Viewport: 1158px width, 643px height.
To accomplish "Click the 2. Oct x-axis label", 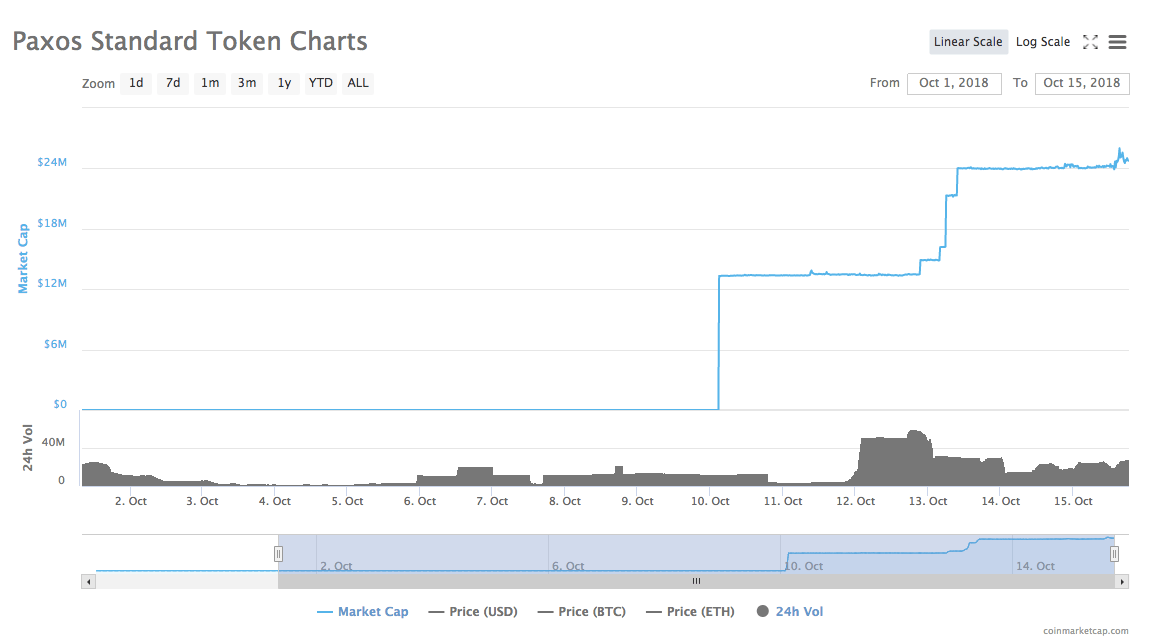I will click(x=131, y=501).
